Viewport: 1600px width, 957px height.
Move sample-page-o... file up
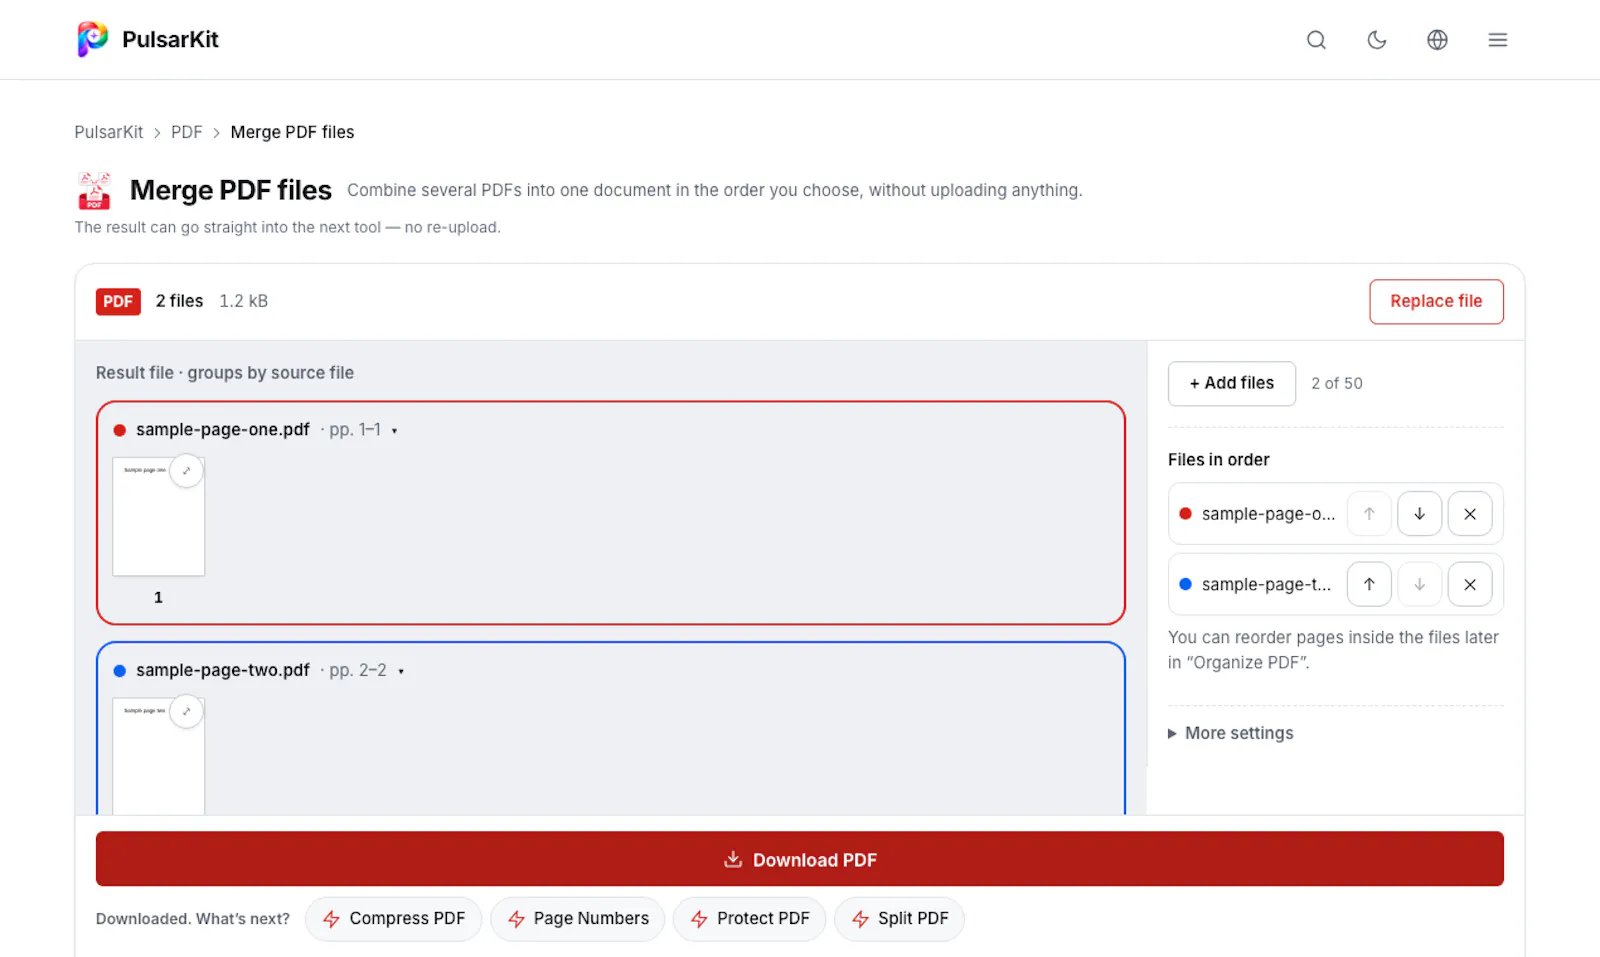[x=1369, y=514]
